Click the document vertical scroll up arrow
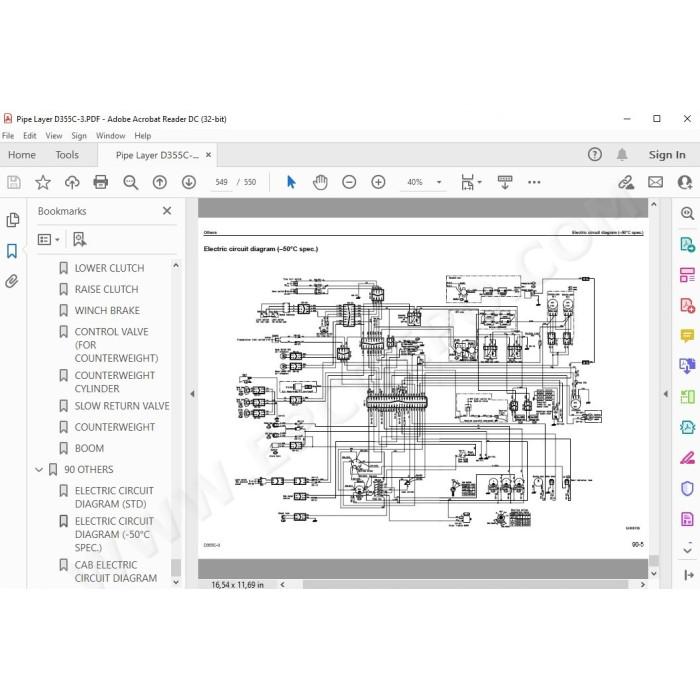The width and height of the screenshot is (700, 700). point(654,204)
